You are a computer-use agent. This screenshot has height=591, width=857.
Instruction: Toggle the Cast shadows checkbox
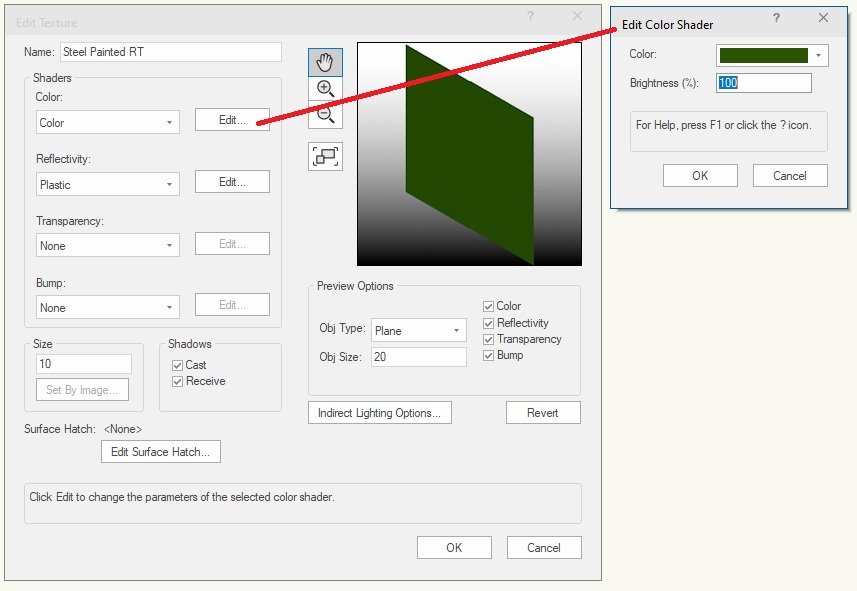click(x=178, y=366)
